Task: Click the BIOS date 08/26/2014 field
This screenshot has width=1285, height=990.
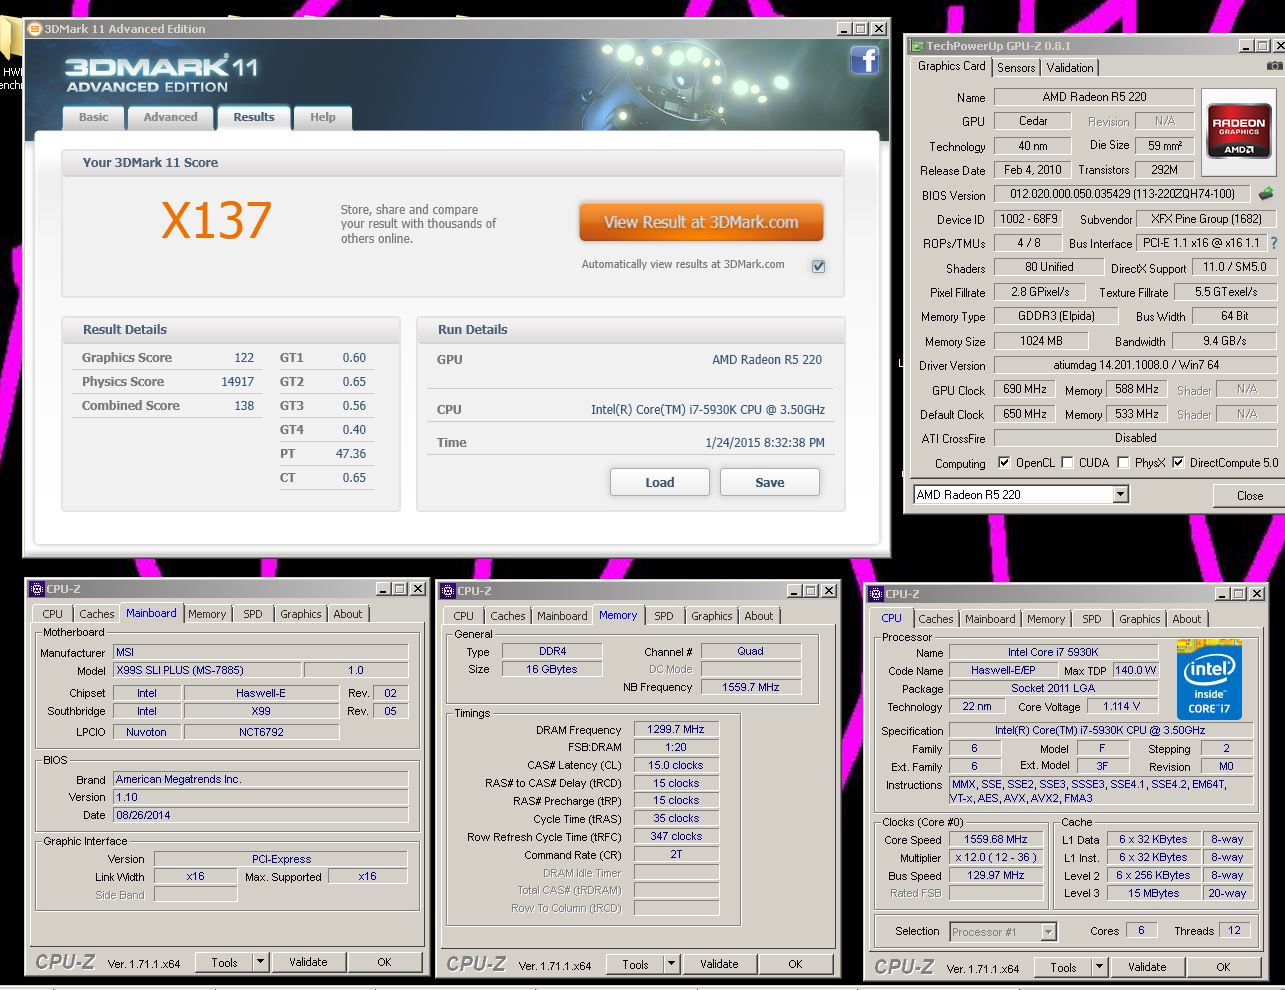Action: [260, 815]
